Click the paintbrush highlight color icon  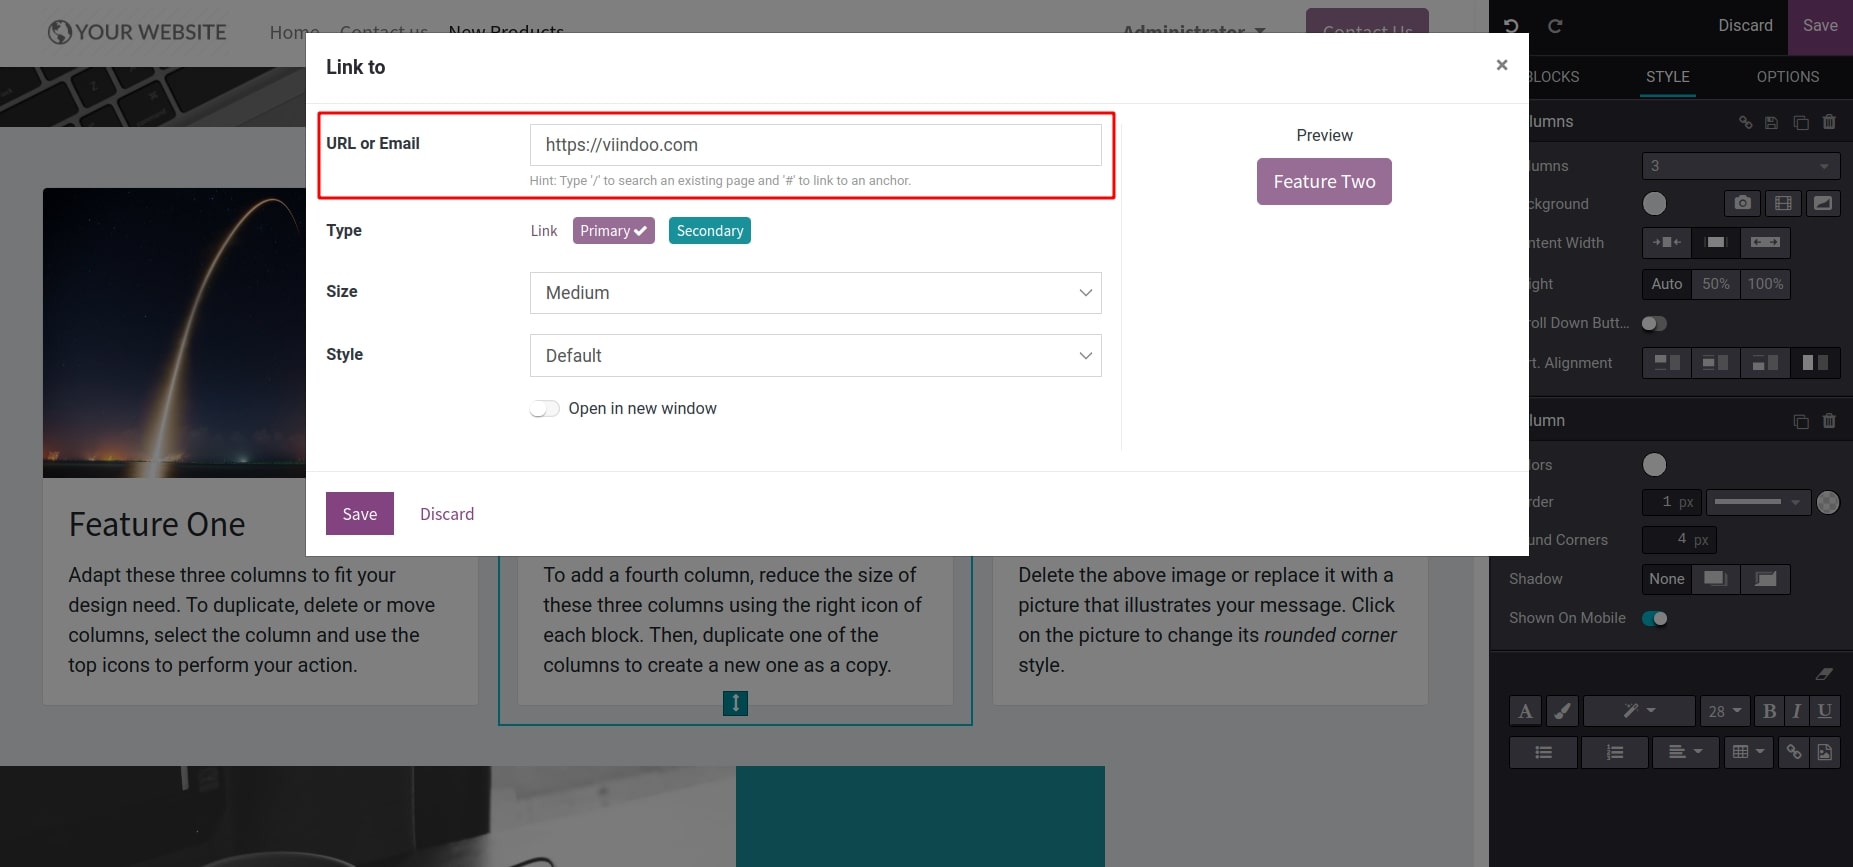[x=1562, y=711]
